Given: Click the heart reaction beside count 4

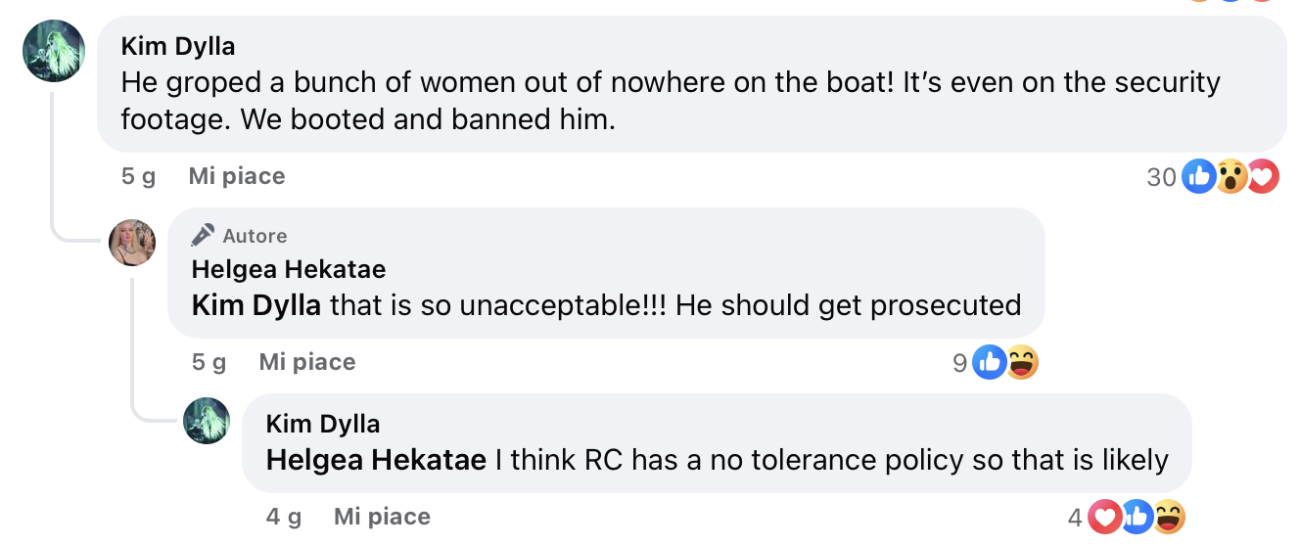Looking at the screenshot, I should 1104,517.
